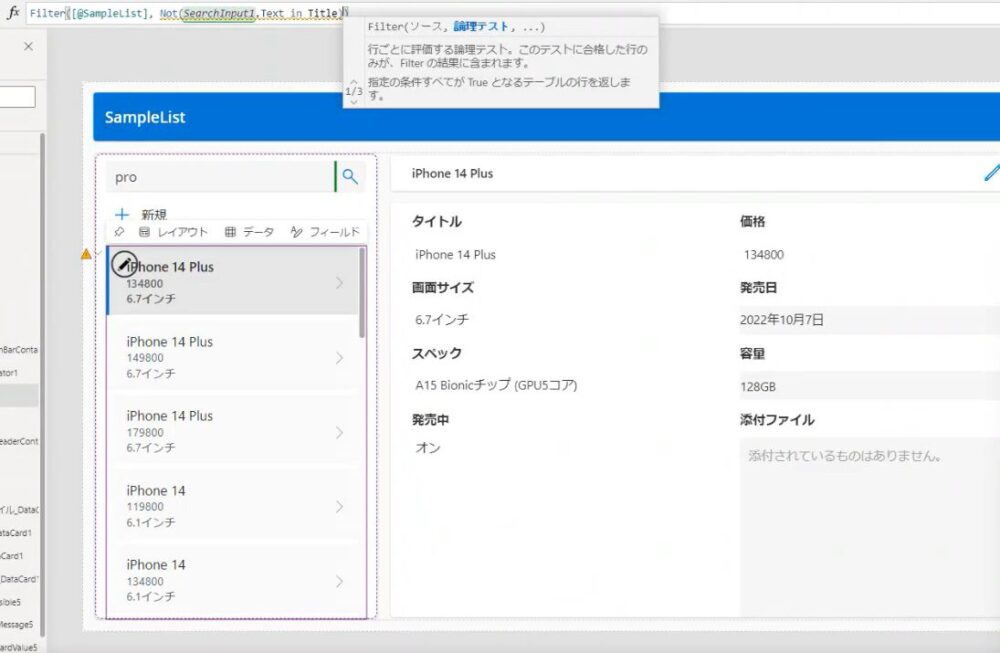Click the down arrow in tooltip pager
This screenshot has height=653, width=1000.
353,101
